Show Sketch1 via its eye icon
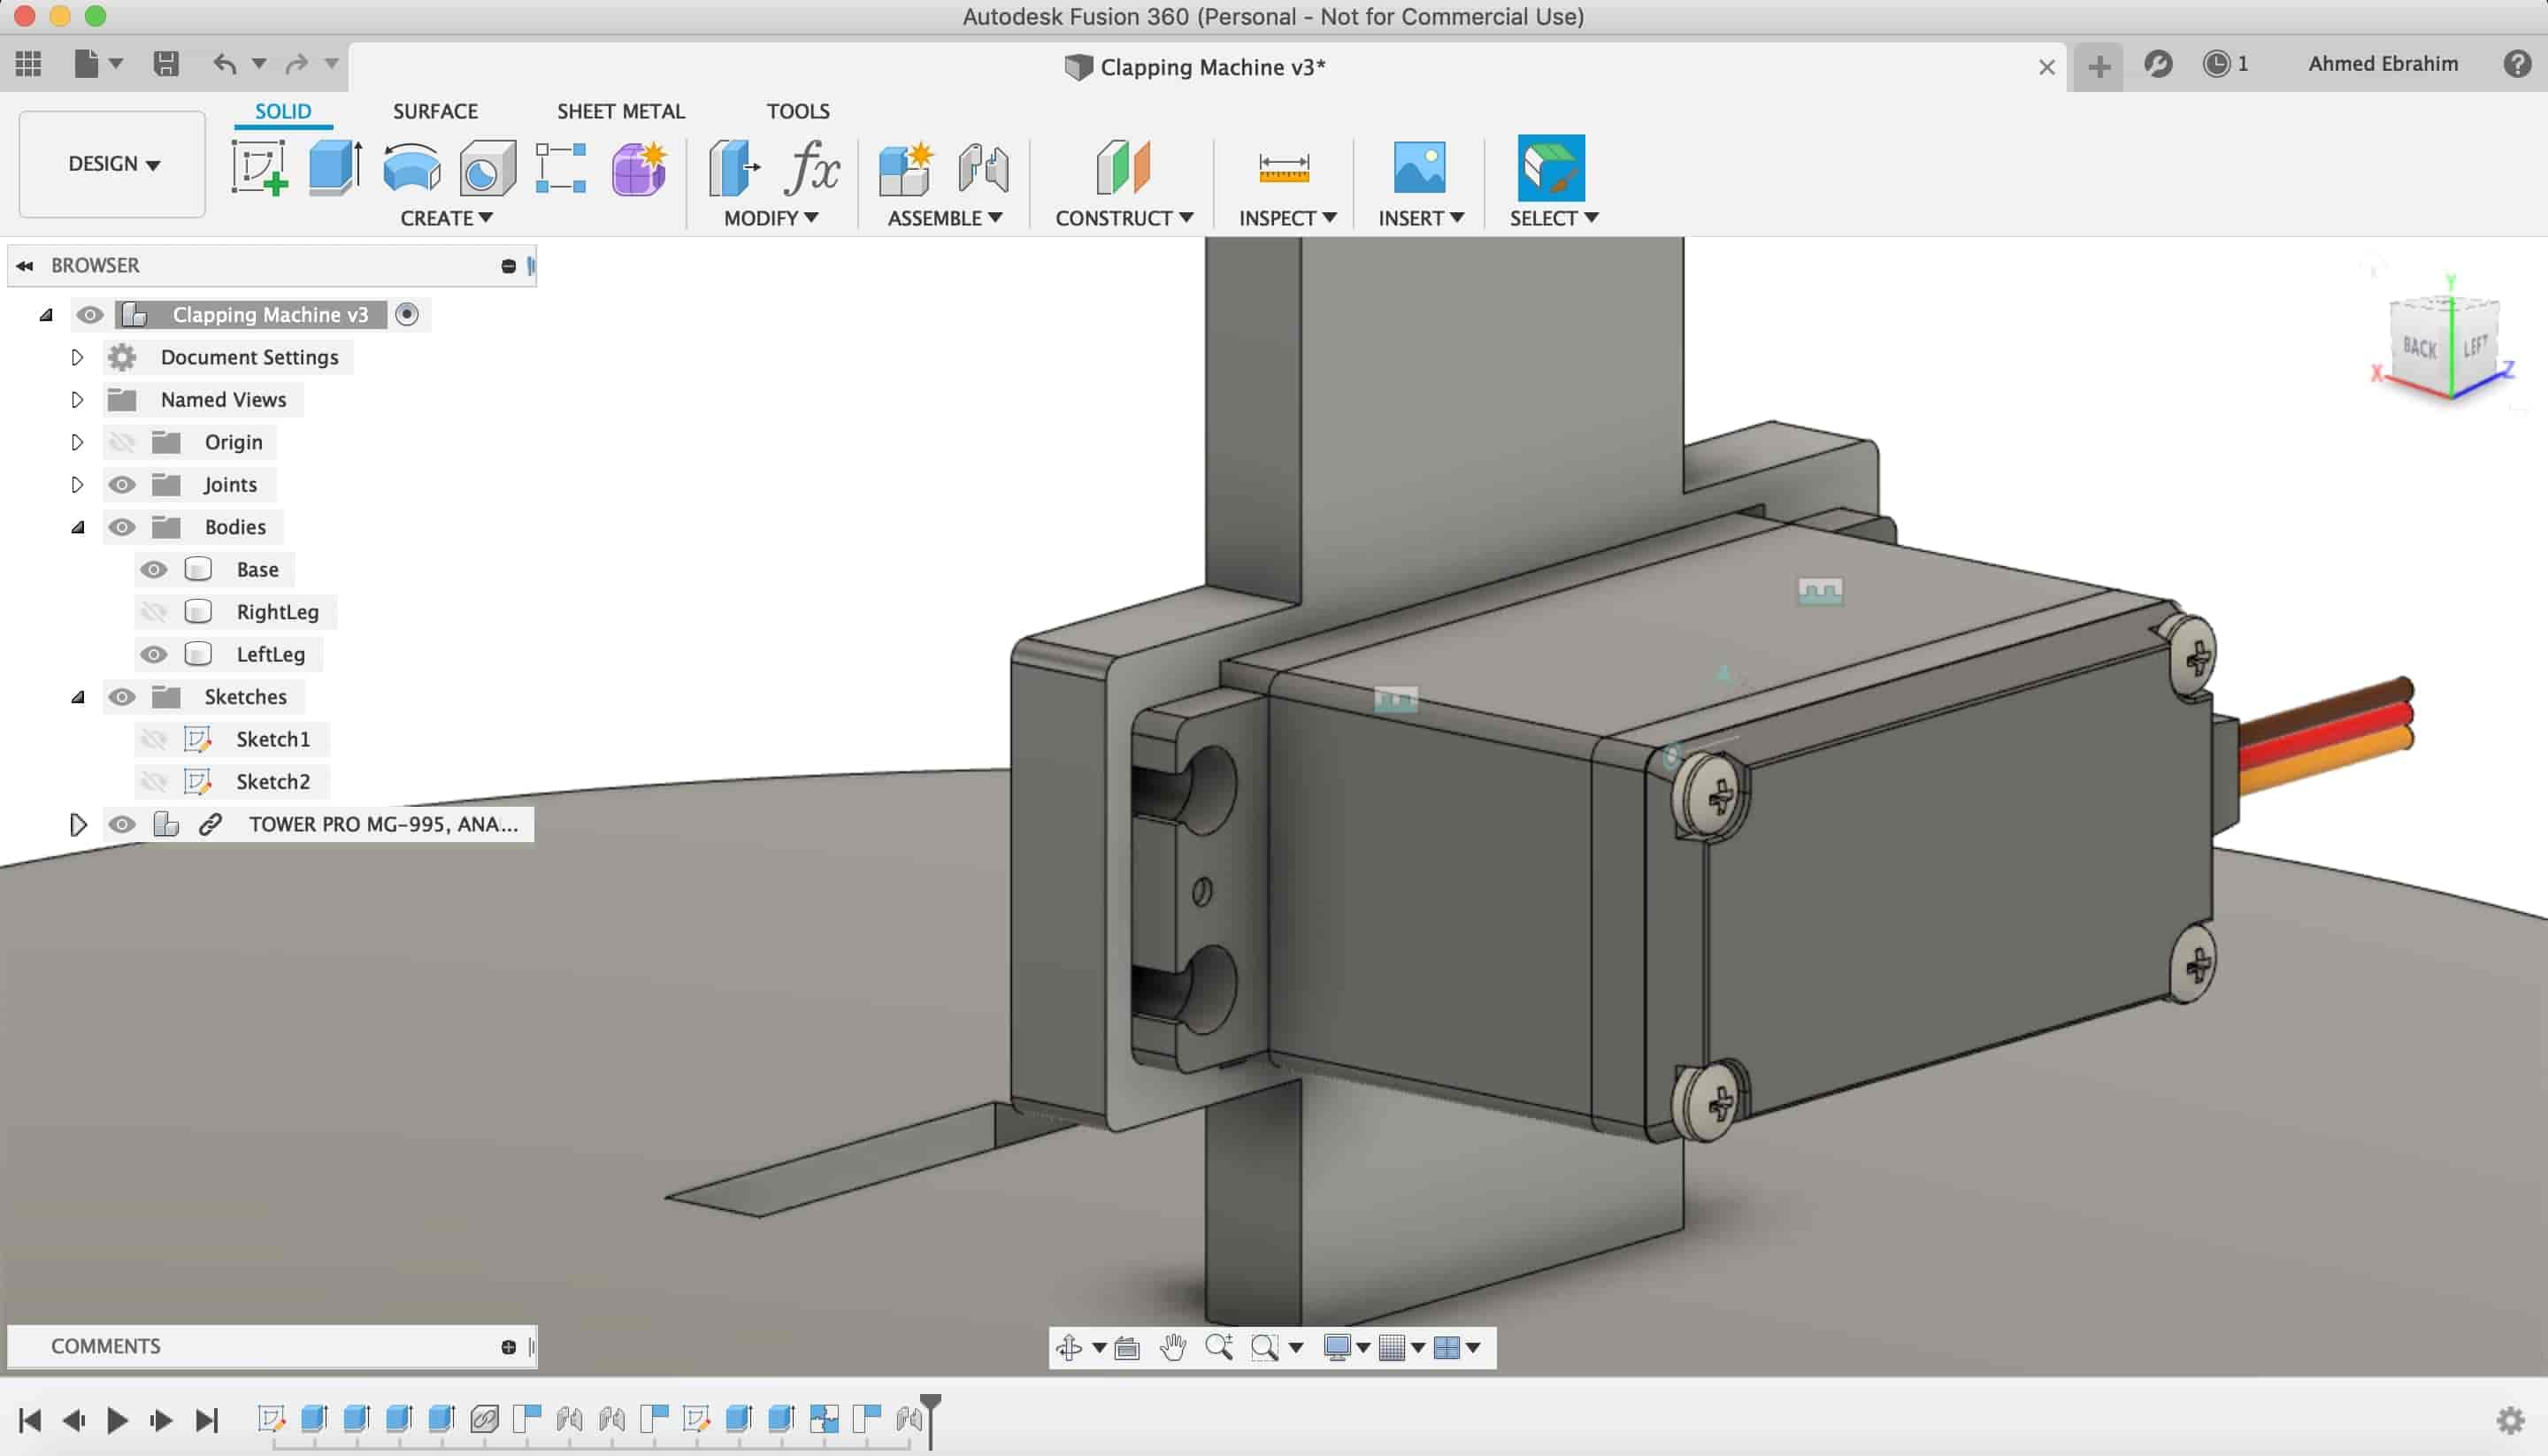 (x=153, y=740)
